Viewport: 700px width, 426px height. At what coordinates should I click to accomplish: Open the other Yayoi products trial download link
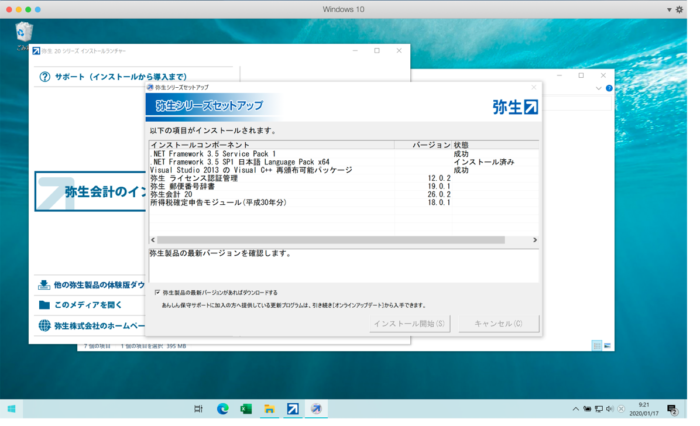pyautogui.click(x=99, y=285)
